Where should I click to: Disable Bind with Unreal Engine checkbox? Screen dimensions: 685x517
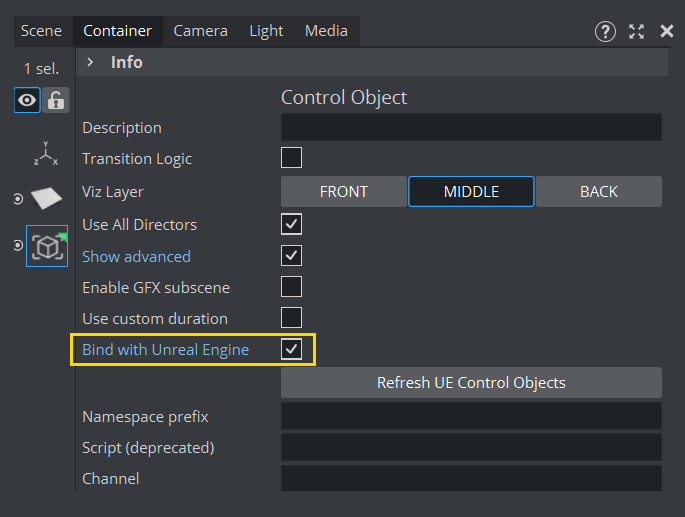point(291,349)
